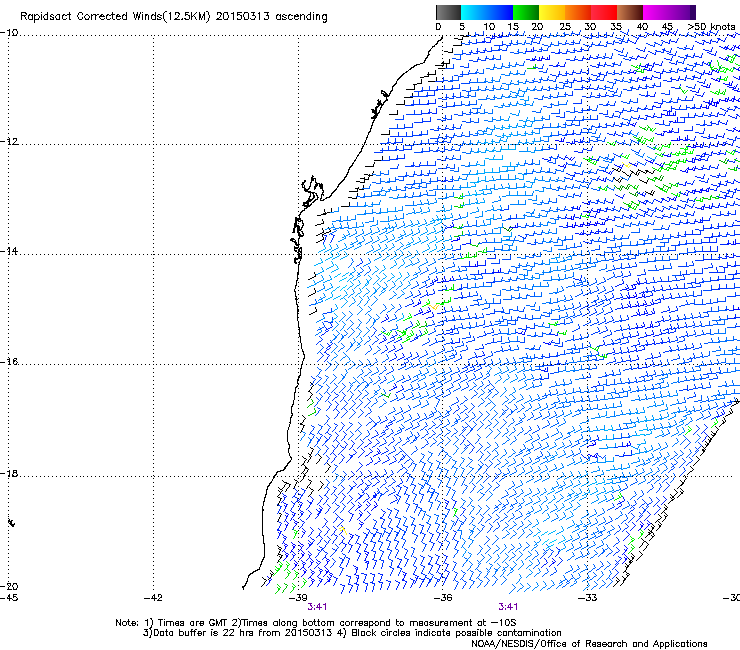Click the '-12' latitude axis label
The height and width of the screenshot is (650, 740).
point(9,142)
